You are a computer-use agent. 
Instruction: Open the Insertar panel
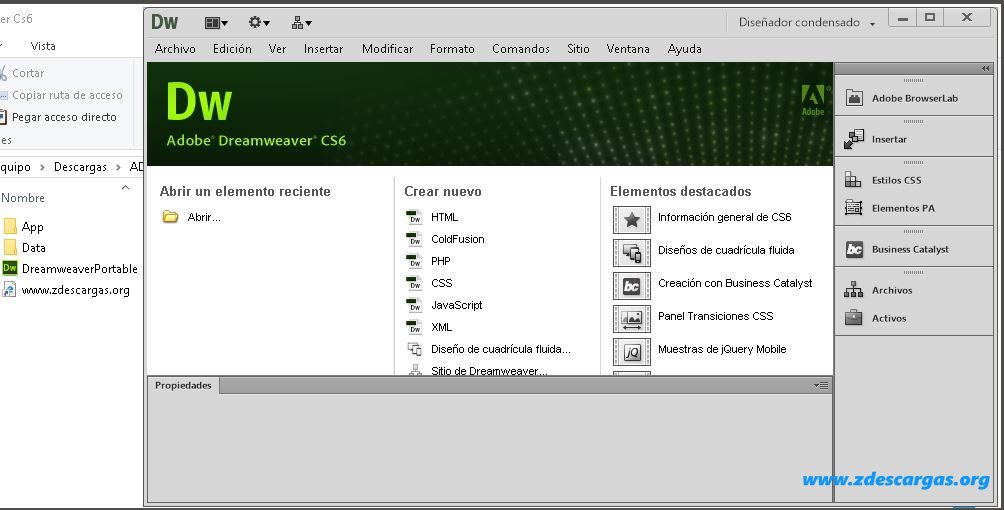pos(875,139)
